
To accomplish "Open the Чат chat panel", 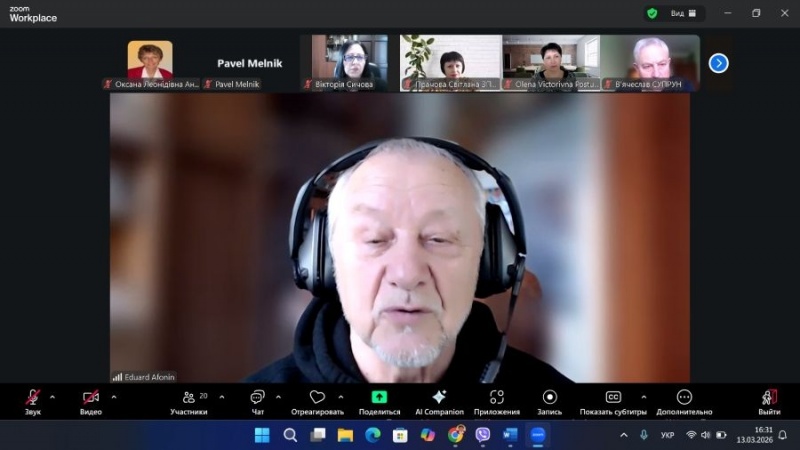I will pos(258,398).
